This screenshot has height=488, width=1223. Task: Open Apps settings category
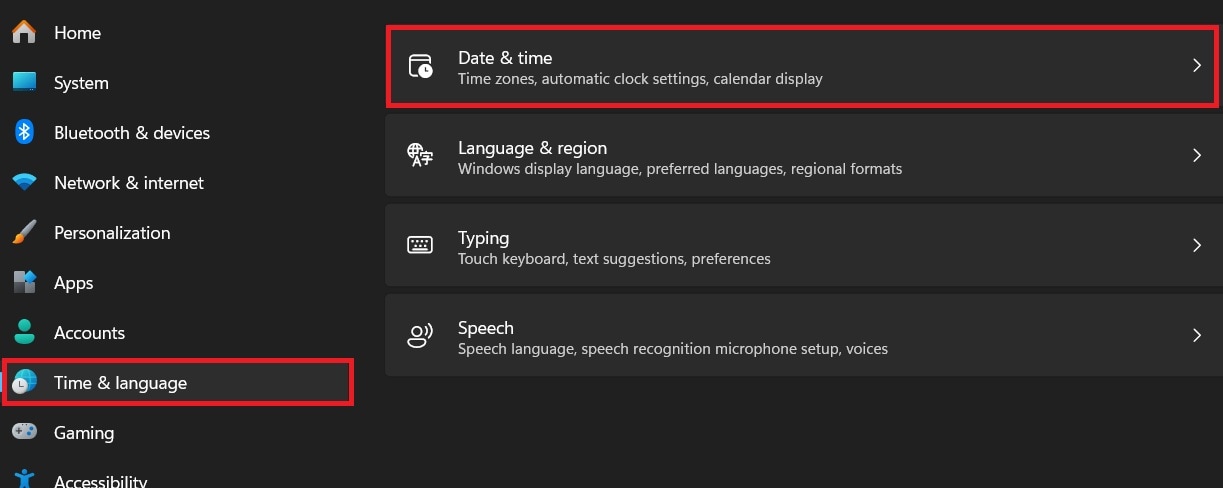coord(73,284)
